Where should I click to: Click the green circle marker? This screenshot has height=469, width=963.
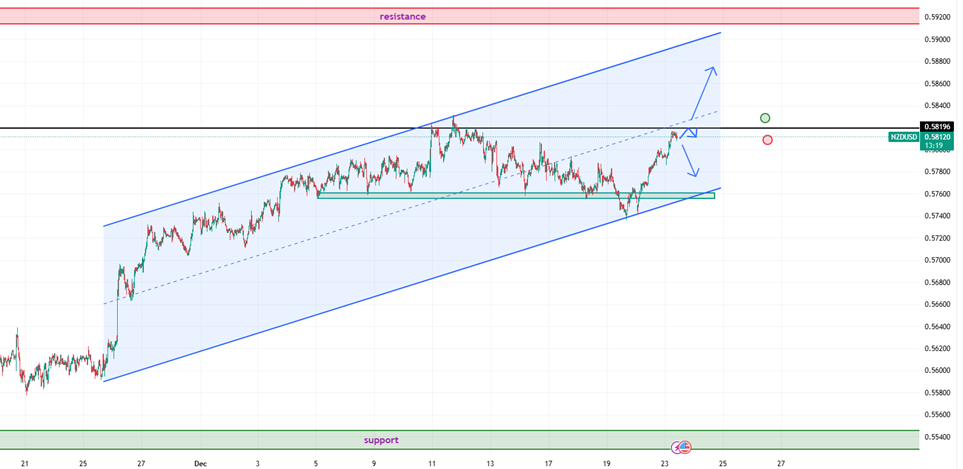pos(765,118)
